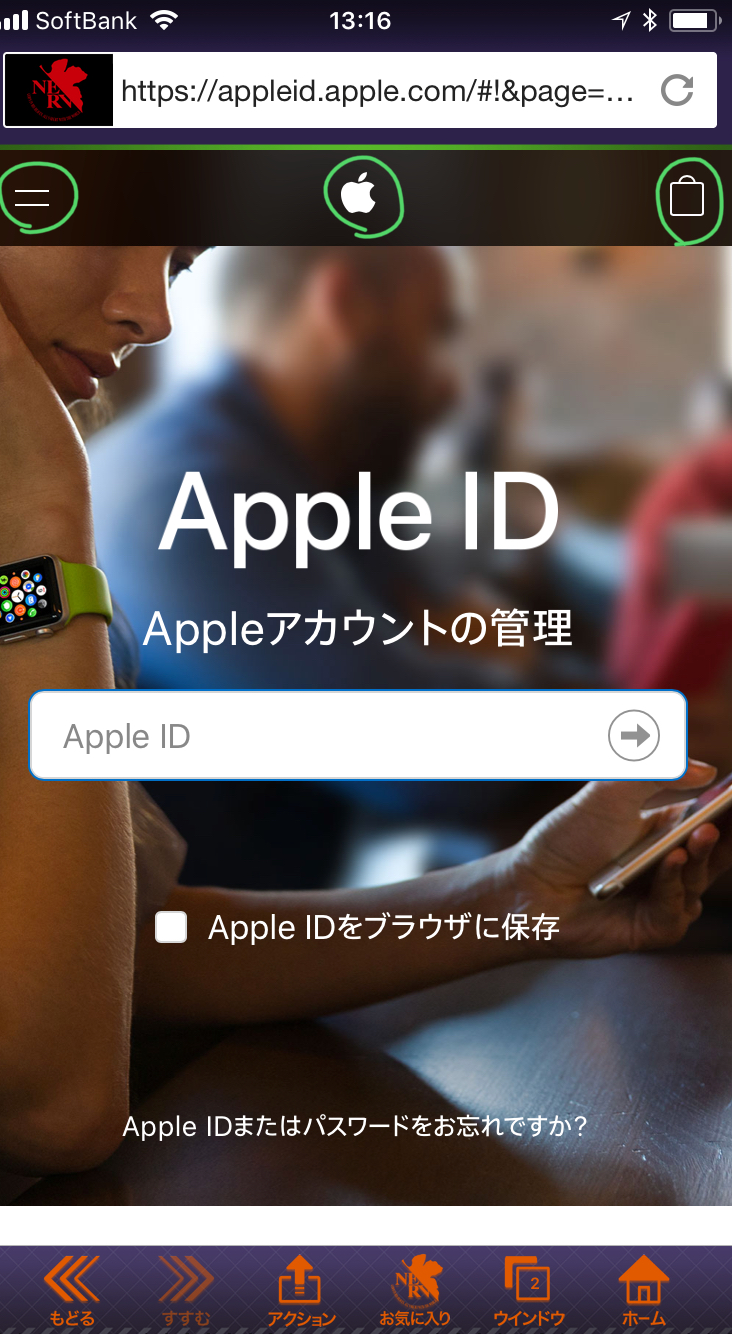Tap the Apple logo icon
The width and height of the screenshot is (732, 1334).
[x=358, y=196]
